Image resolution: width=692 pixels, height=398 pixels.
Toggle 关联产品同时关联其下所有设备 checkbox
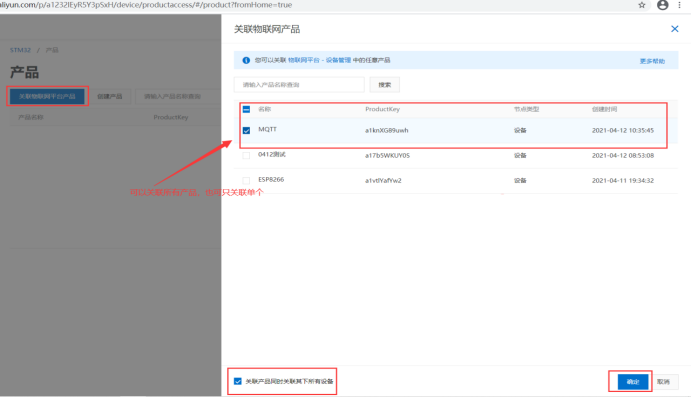[238, 381]
